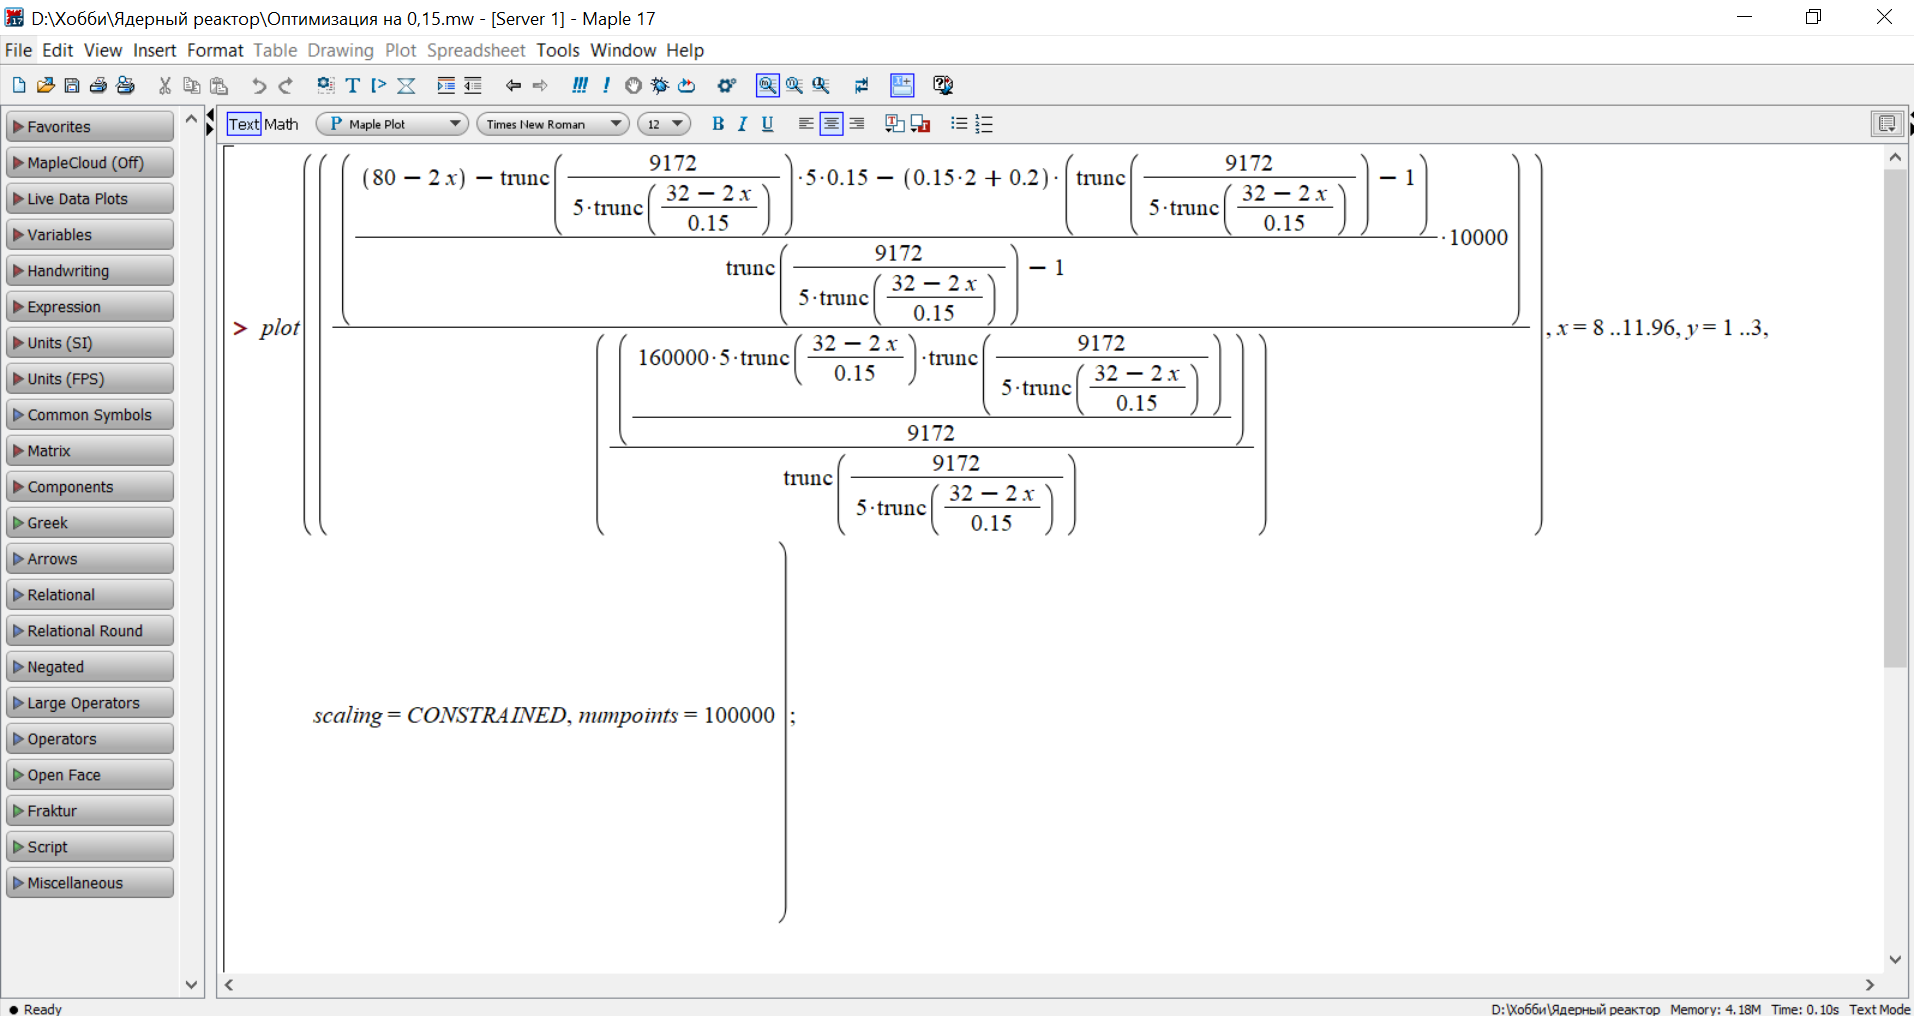Screen dimensions: 1914x1016
Task: Click the Execute entire worksheet (!!!) icon
Action: pyautogui.click(x=579, y=85)
